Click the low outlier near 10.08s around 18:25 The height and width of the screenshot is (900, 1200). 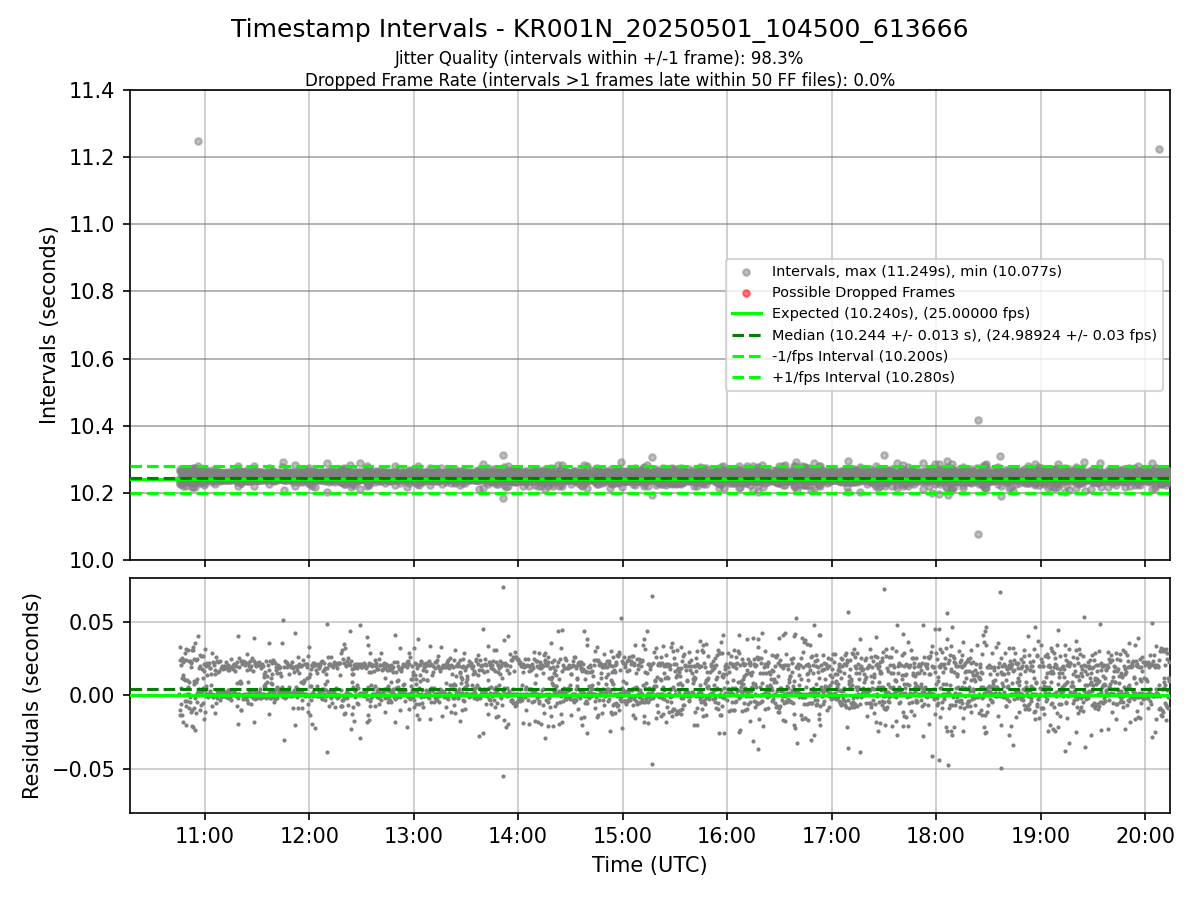point(978,534)
